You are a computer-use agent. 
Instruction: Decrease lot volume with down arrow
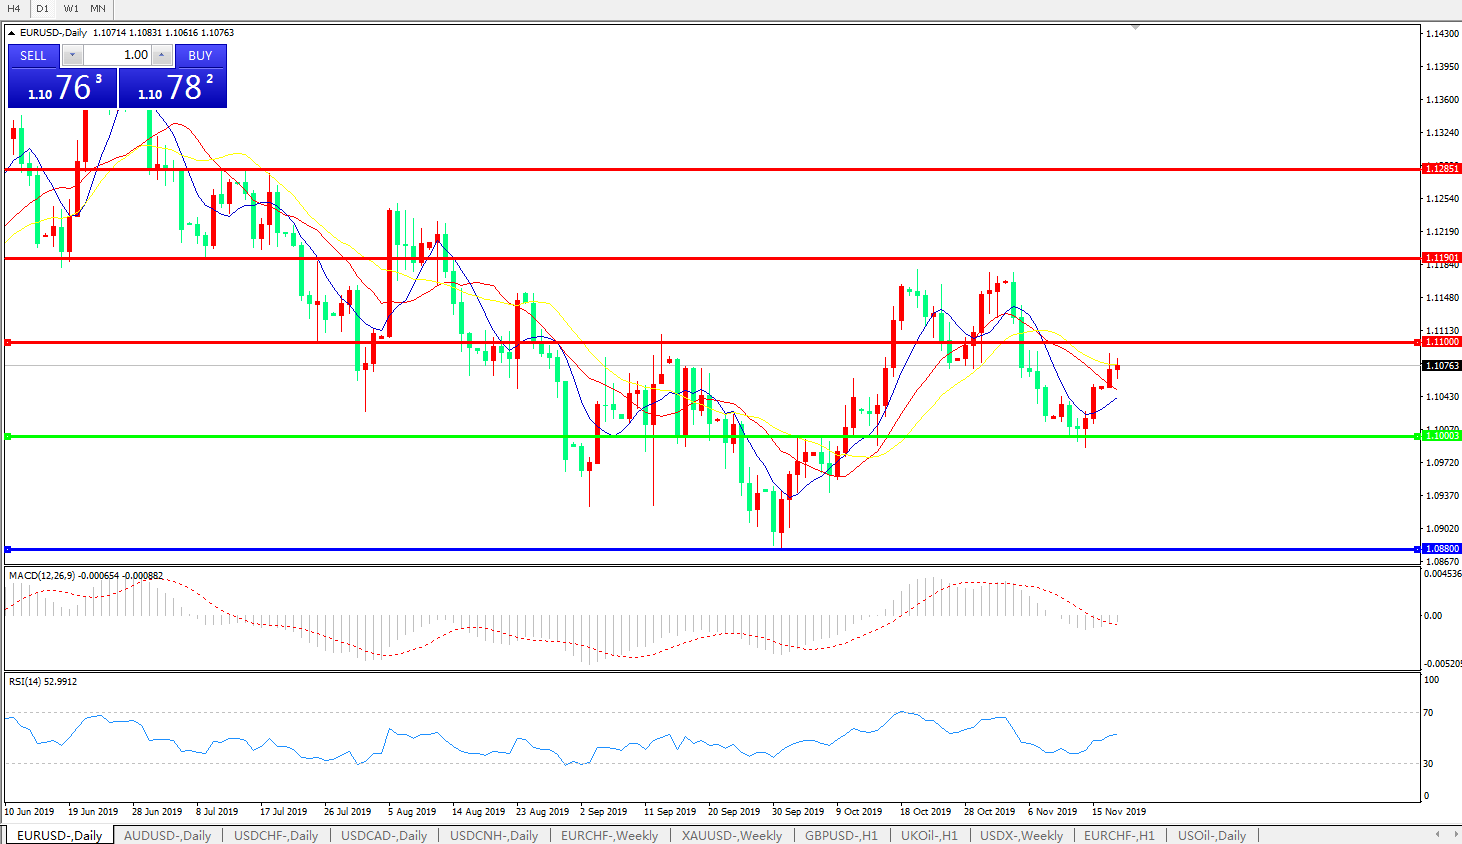click(x=73, y=55)
